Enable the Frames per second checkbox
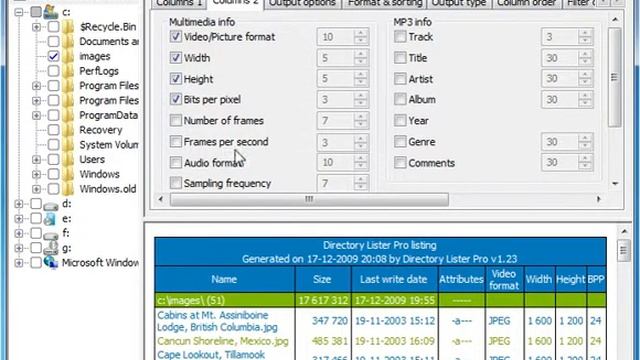640x360 pixels. pos(176,141)
